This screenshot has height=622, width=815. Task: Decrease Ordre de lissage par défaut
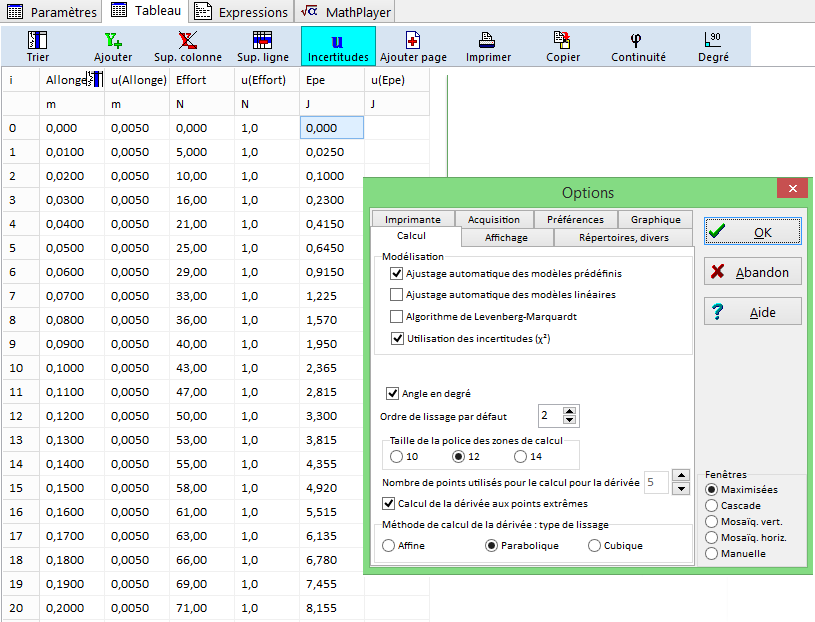coord(570,420)
